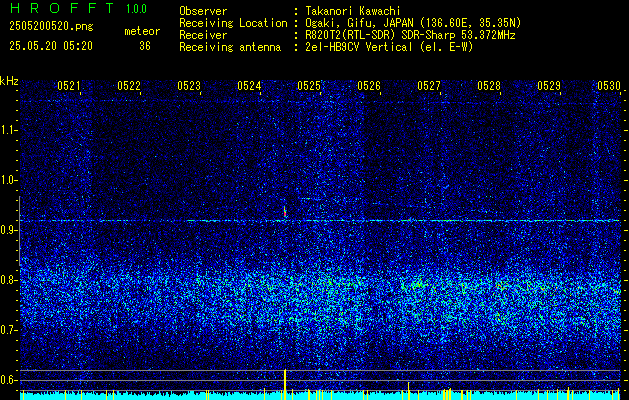Image resolution: width=629 pixels, height=400 pixels.
Task: Click the meteor label
Action: pyautogui.click(x=142, y=31)
